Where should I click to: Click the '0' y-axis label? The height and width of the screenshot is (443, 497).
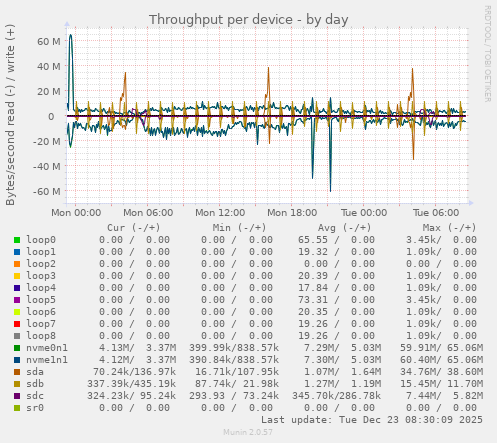[x=51, y=116]
